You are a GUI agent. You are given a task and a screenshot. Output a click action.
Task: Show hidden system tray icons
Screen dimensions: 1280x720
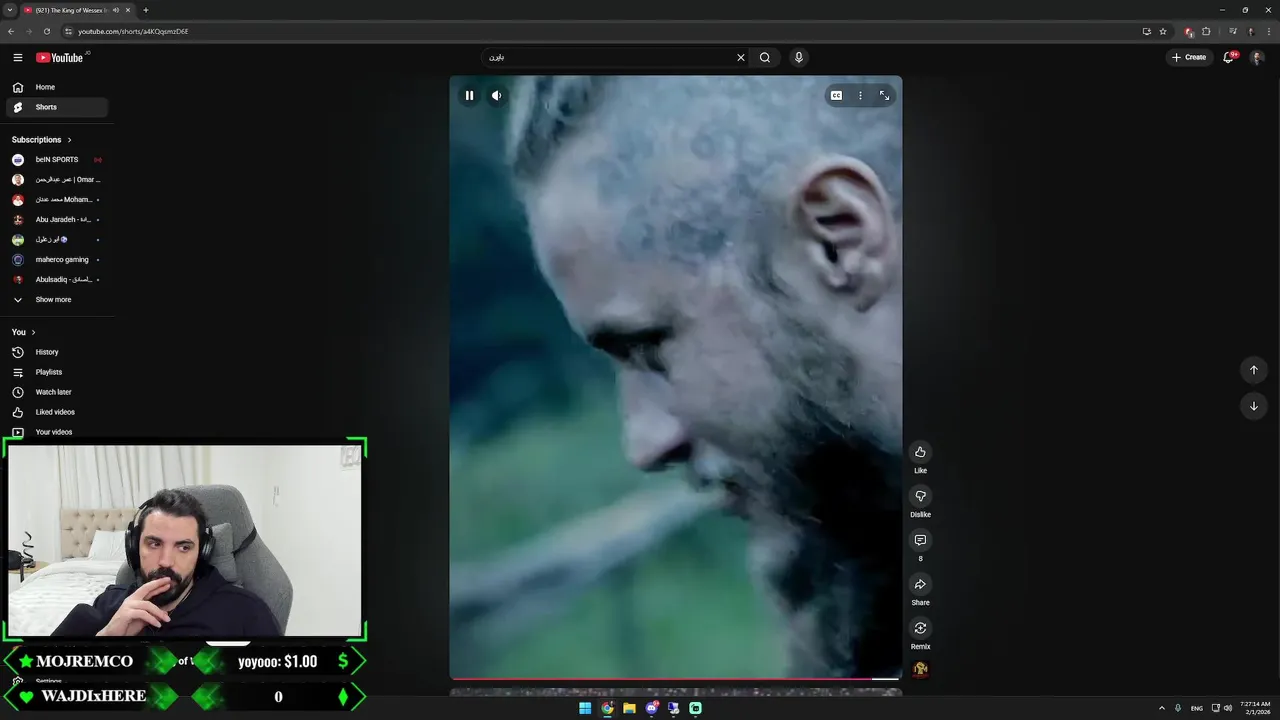coord(1161,708)
